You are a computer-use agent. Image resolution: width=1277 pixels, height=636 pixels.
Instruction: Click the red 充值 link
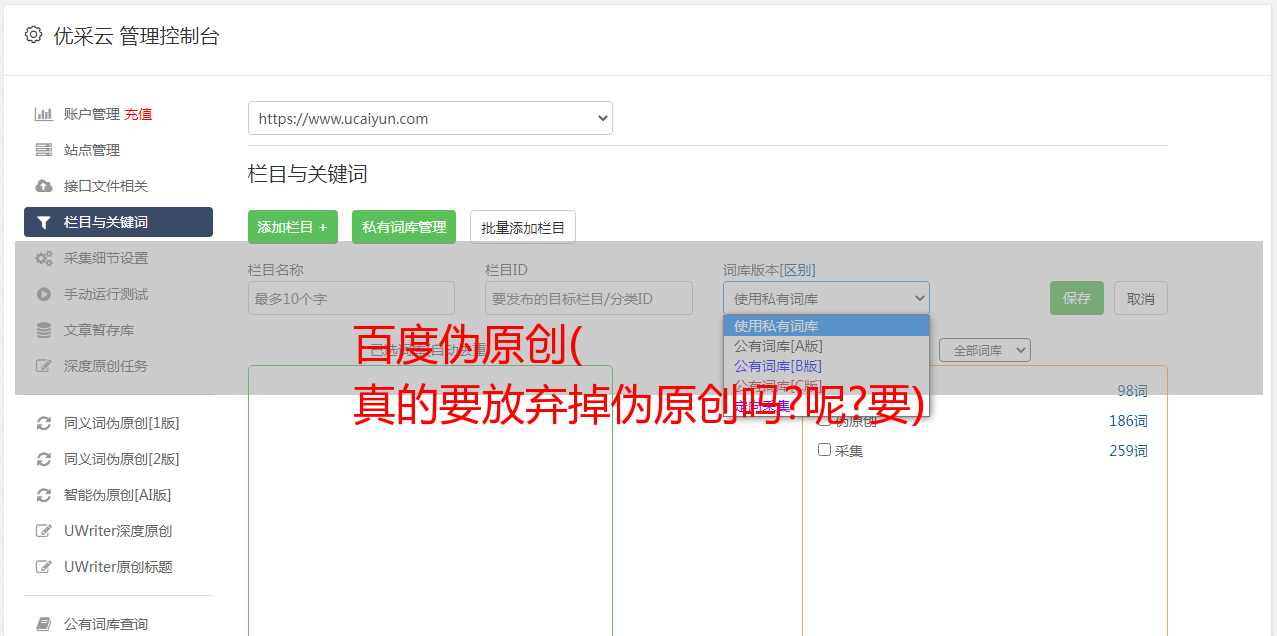(138, 114)
